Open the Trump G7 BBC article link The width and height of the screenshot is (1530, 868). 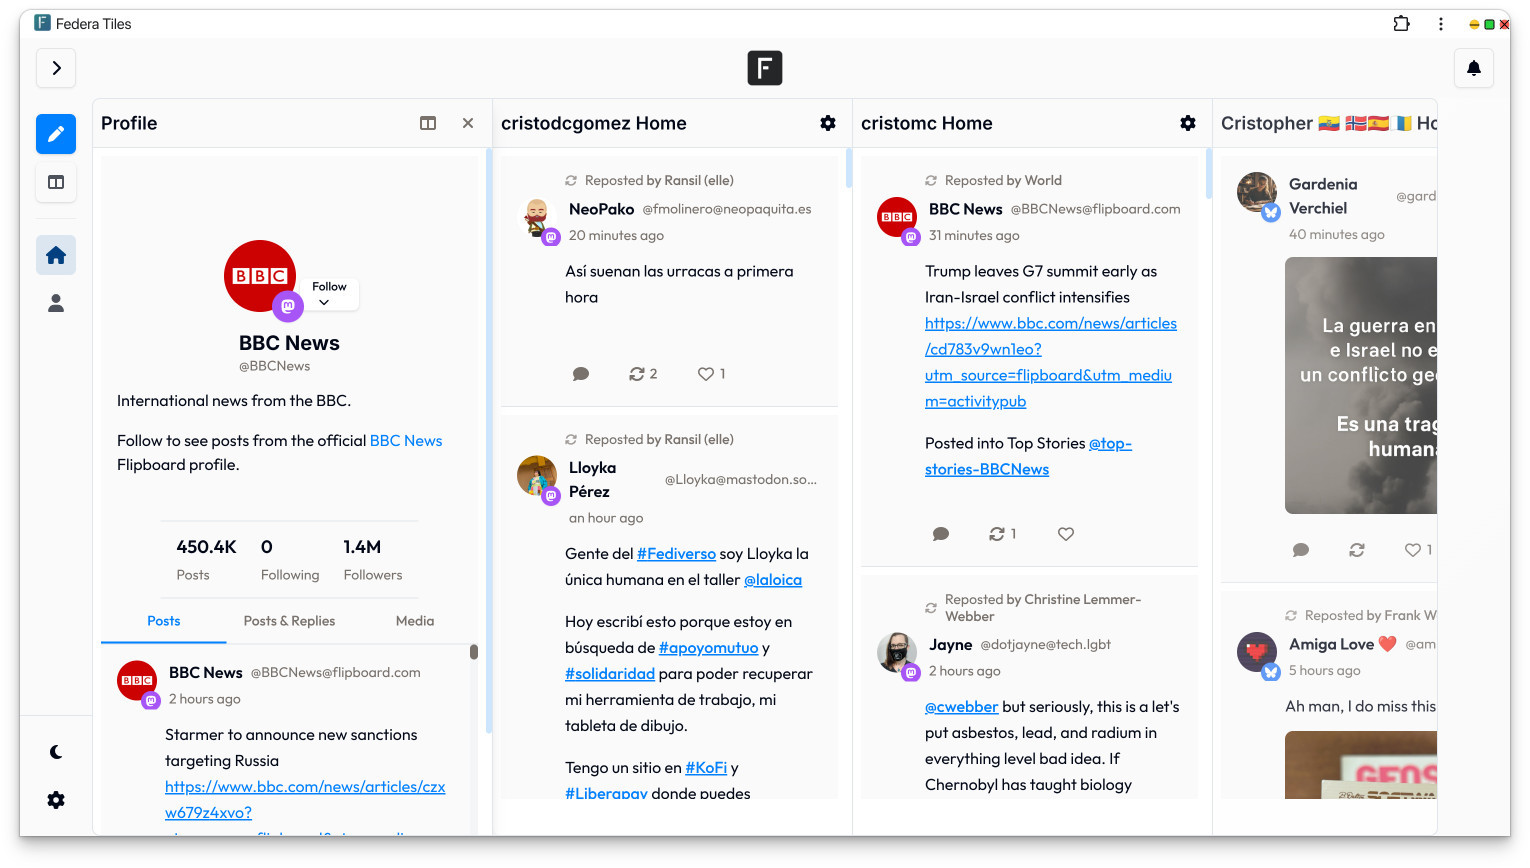[1050, 362]
